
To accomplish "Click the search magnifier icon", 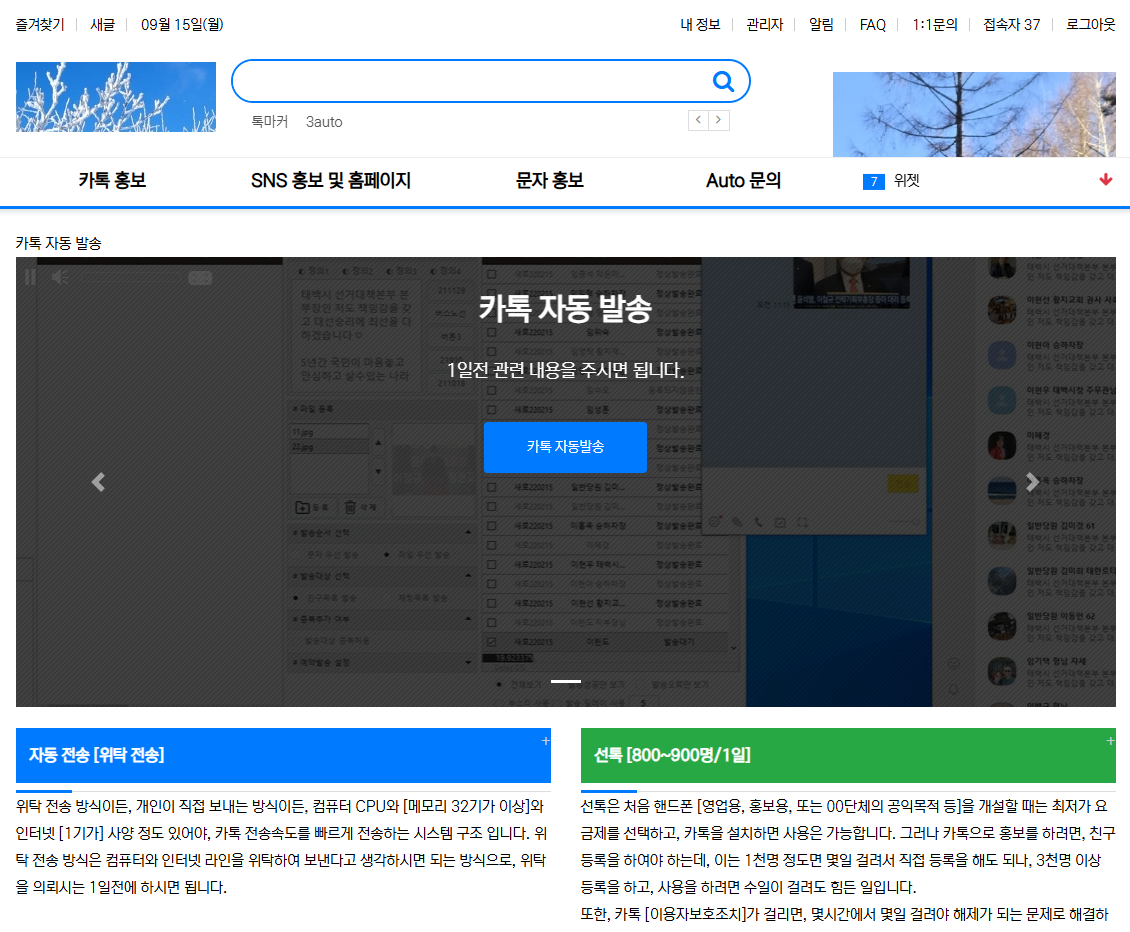I will pyautogui.click(x=723, y=81).
